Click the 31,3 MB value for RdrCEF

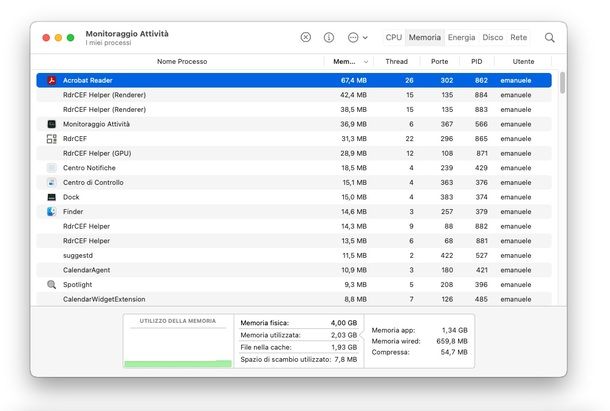[x=354, y=139]
